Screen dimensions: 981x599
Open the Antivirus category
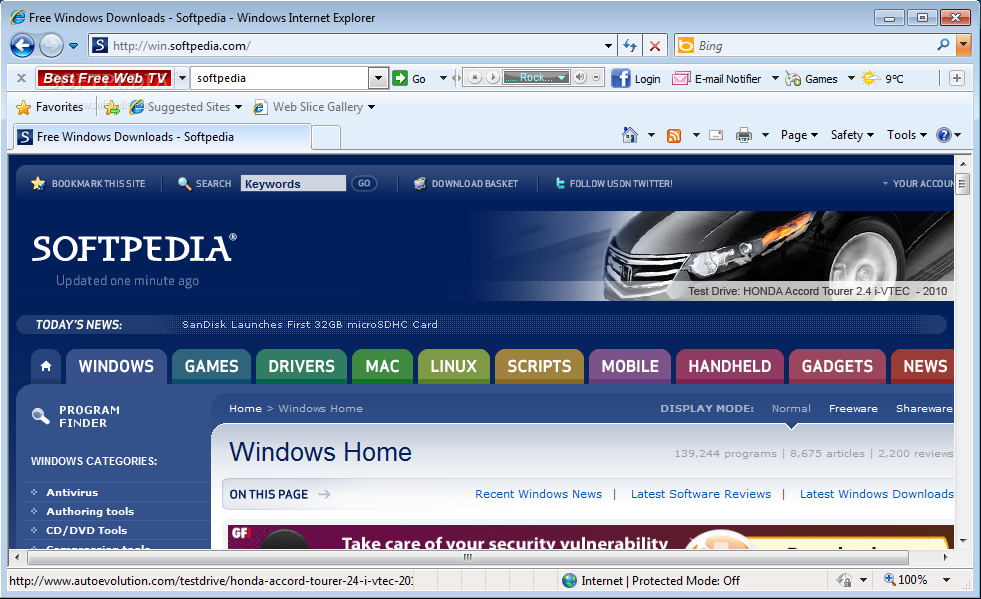[x=72, y=493]
